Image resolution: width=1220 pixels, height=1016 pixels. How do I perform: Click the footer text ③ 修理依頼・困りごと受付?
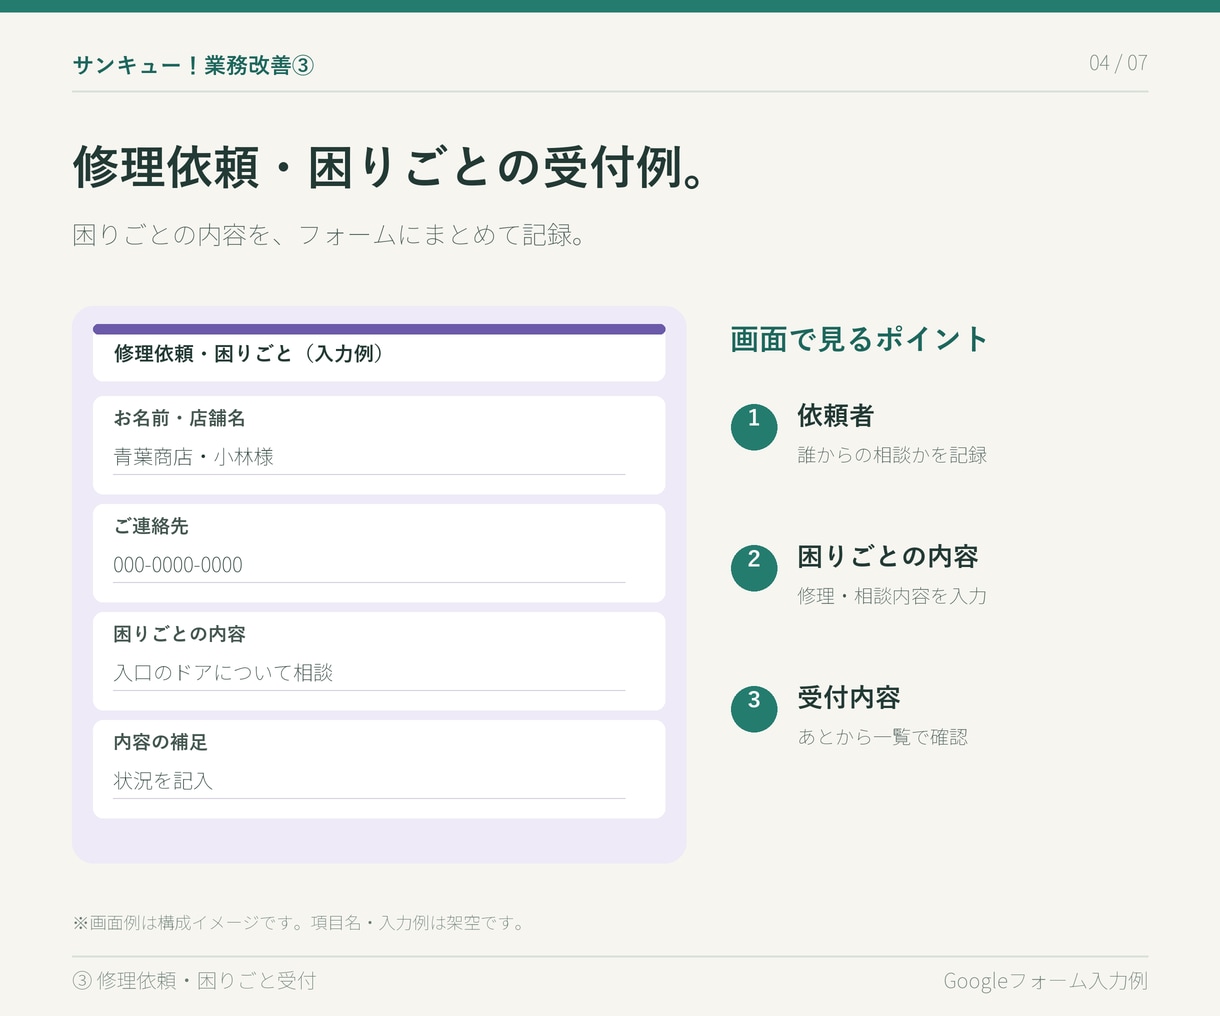194,981
